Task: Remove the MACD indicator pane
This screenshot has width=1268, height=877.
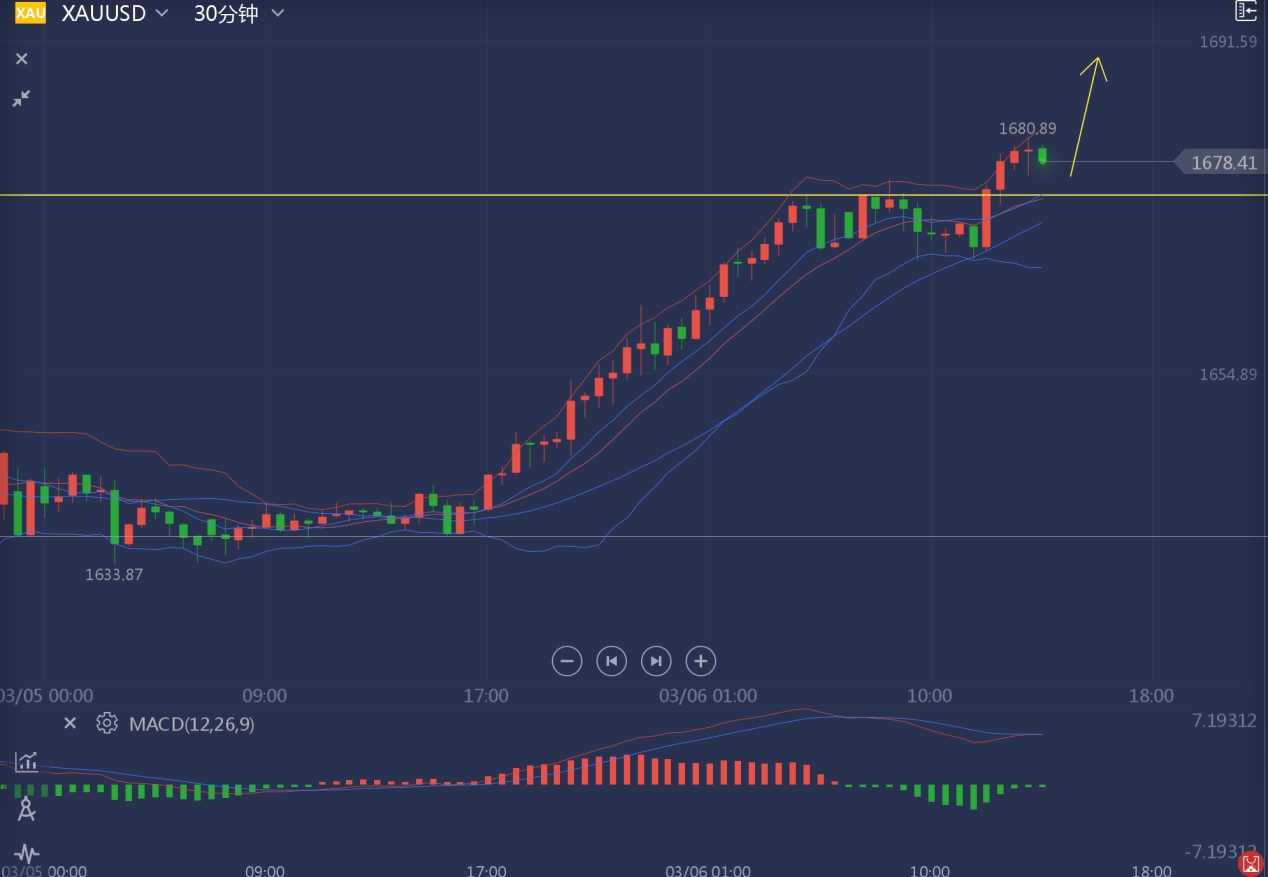Action: [x=70, y=723]
